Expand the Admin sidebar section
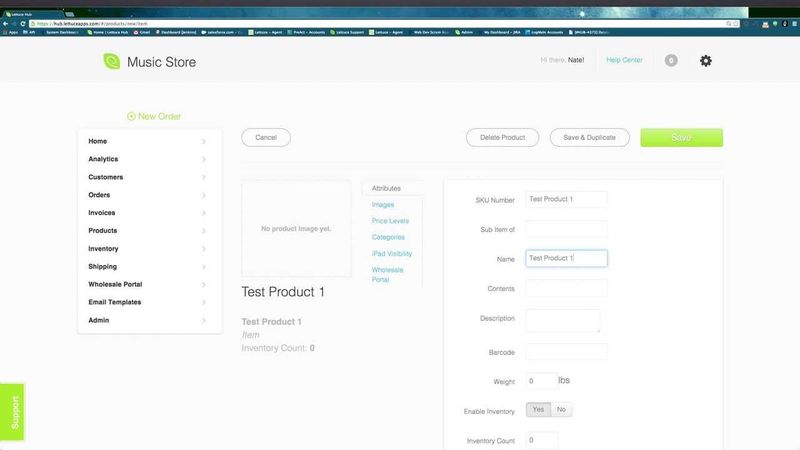 click(150, 320)
